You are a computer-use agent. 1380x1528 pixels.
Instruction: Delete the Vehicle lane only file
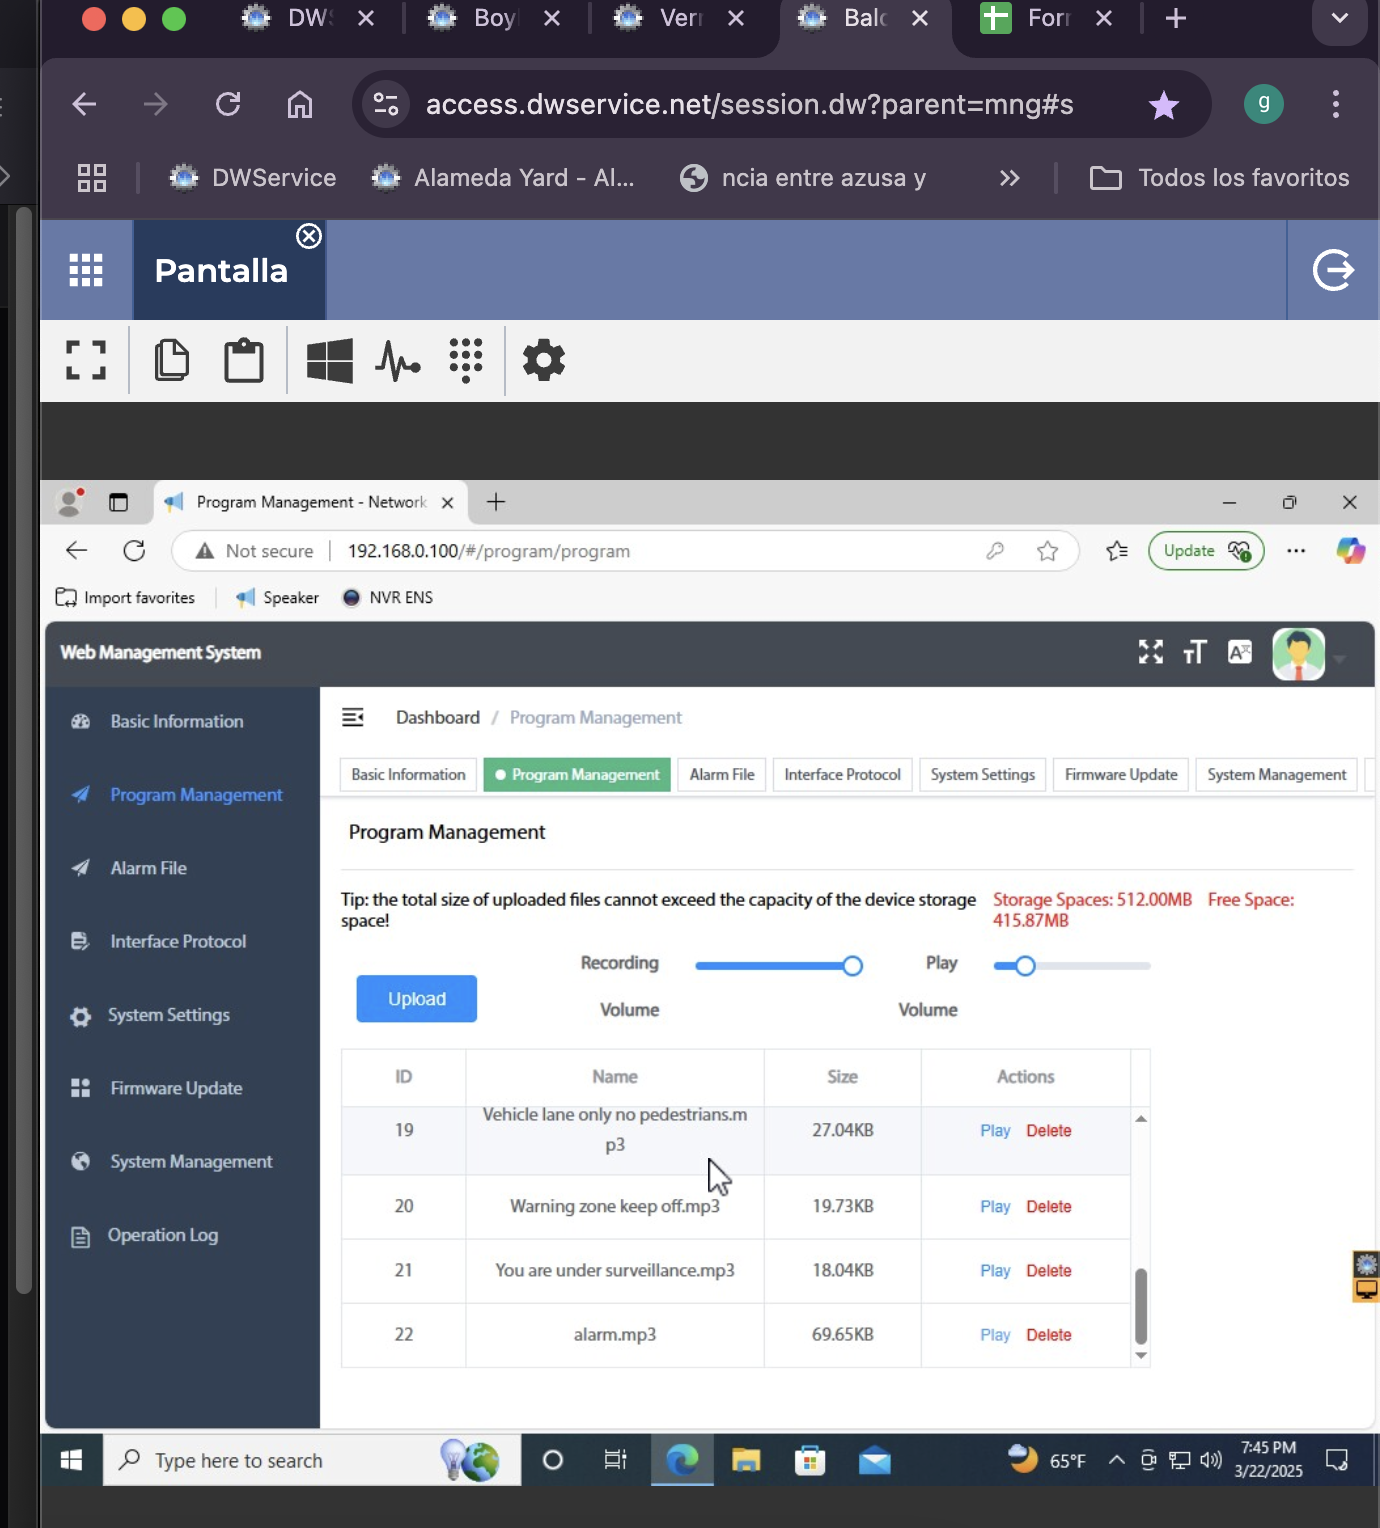click(1049, 1130)
